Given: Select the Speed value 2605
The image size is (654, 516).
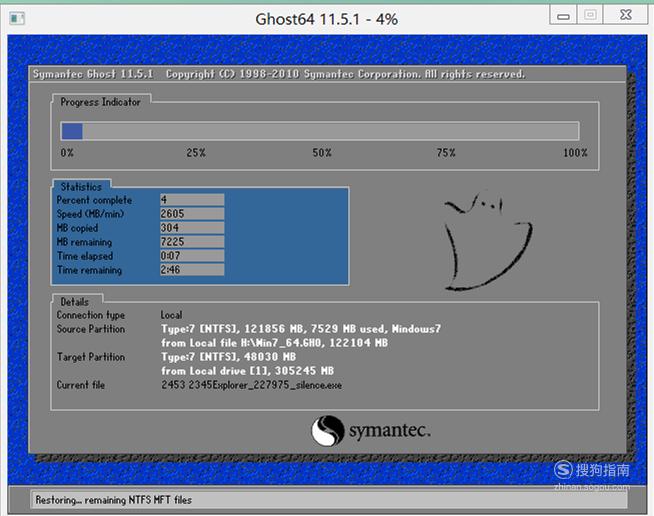Looking at the screenshot, I should tap(192, 214).
